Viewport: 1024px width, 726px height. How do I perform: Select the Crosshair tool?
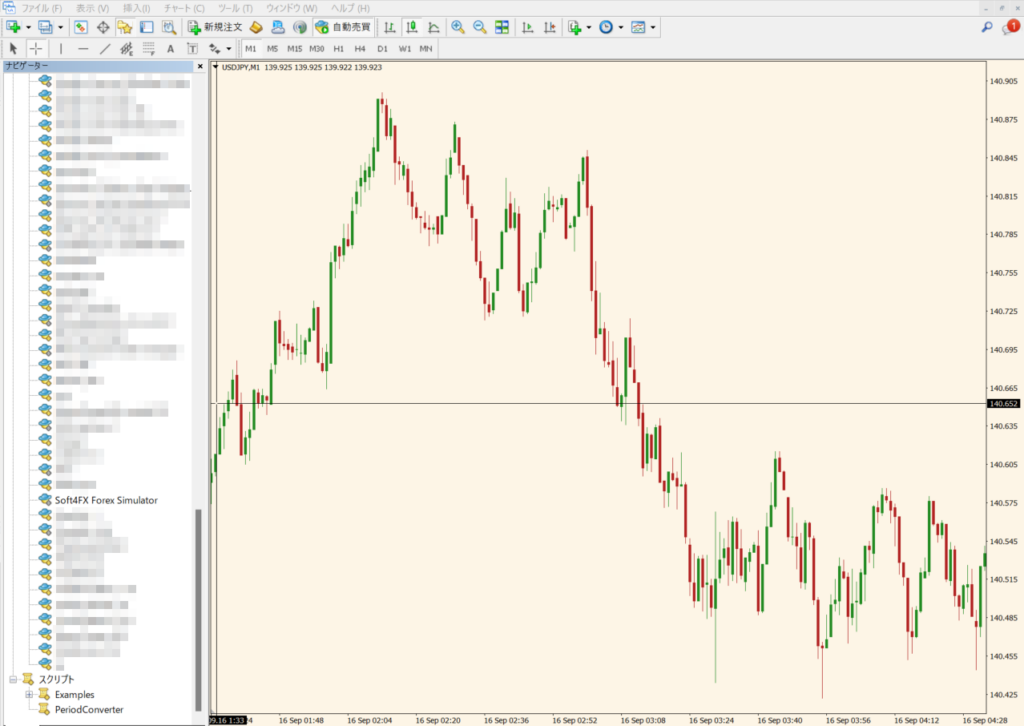(35, 47)
